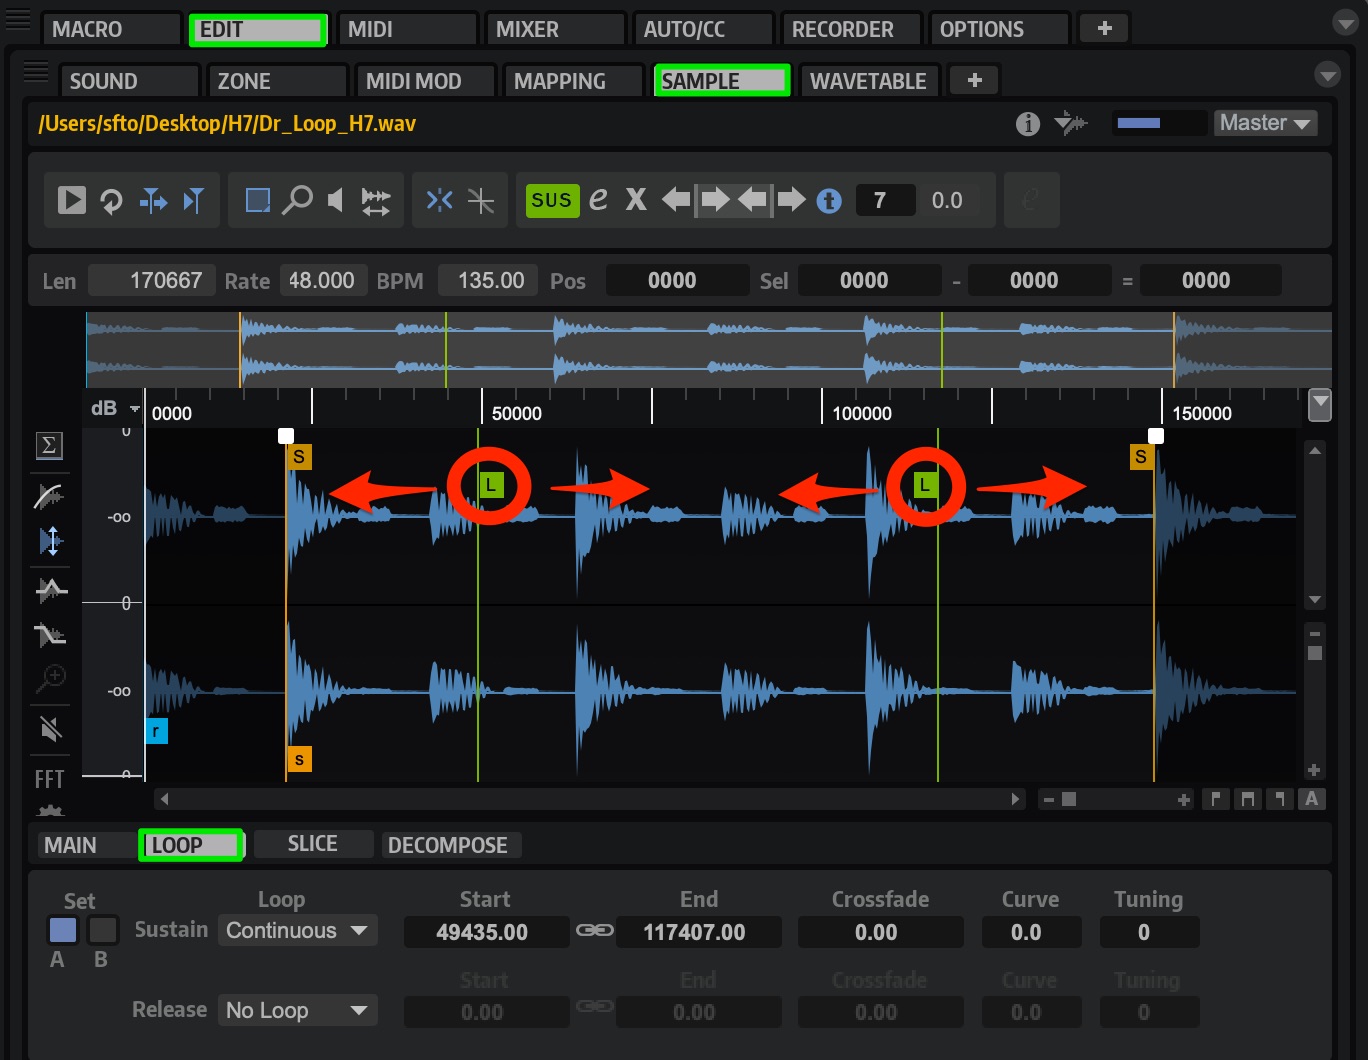Toggle the loop playback icon

pos(111,201)
